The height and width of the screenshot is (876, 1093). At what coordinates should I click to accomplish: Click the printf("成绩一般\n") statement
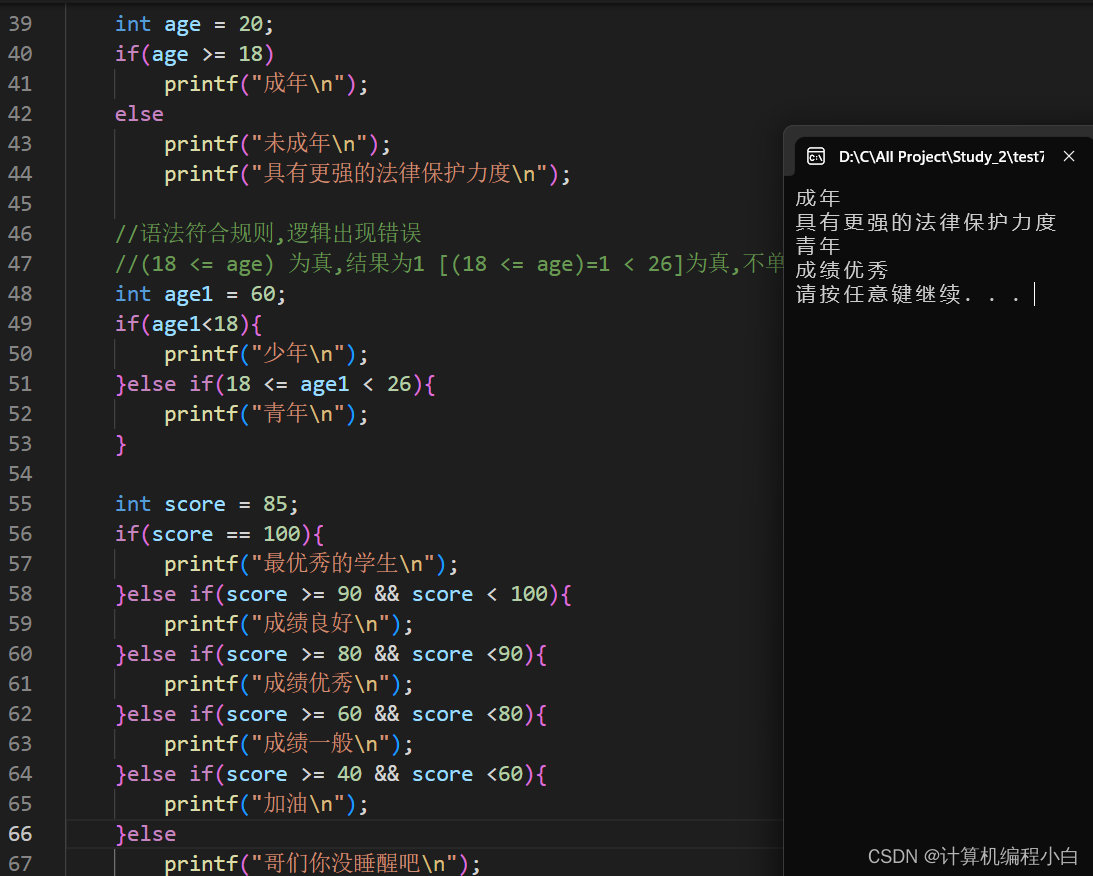(x=289, y=744)
